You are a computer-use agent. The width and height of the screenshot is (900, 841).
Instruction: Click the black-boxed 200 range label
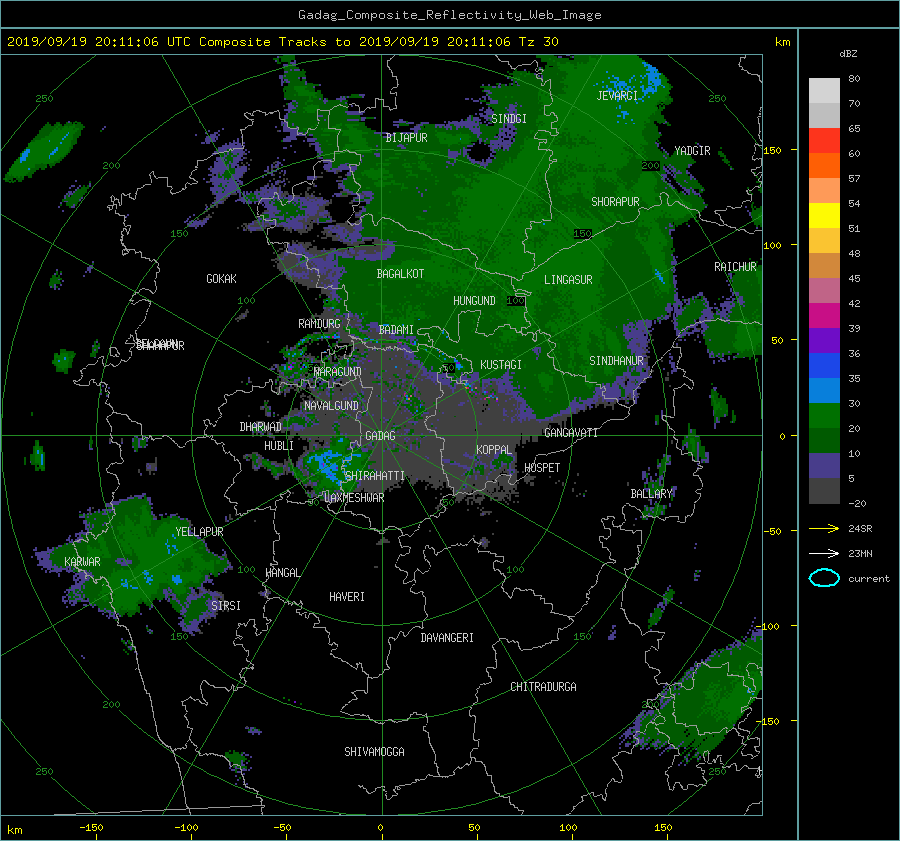[x=650, y=165]
